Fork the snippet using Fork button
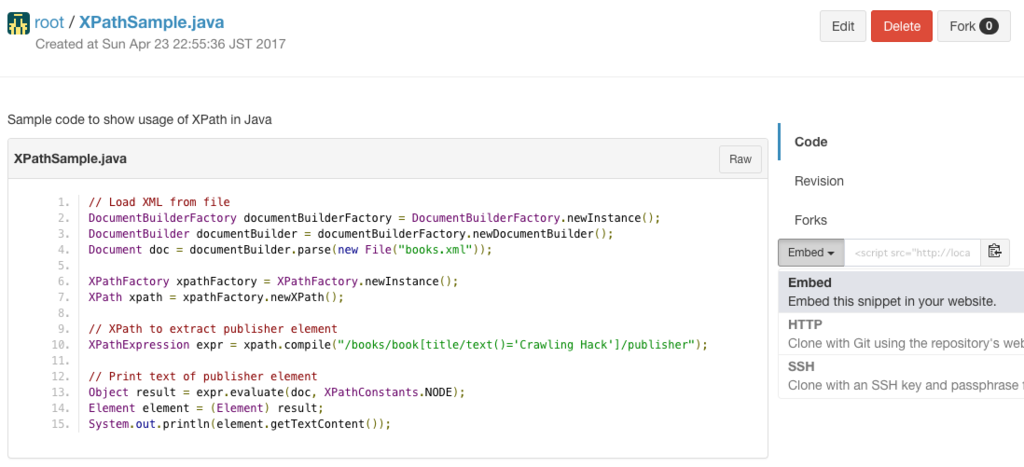The image size is (1024, 467). pos(974,26)
